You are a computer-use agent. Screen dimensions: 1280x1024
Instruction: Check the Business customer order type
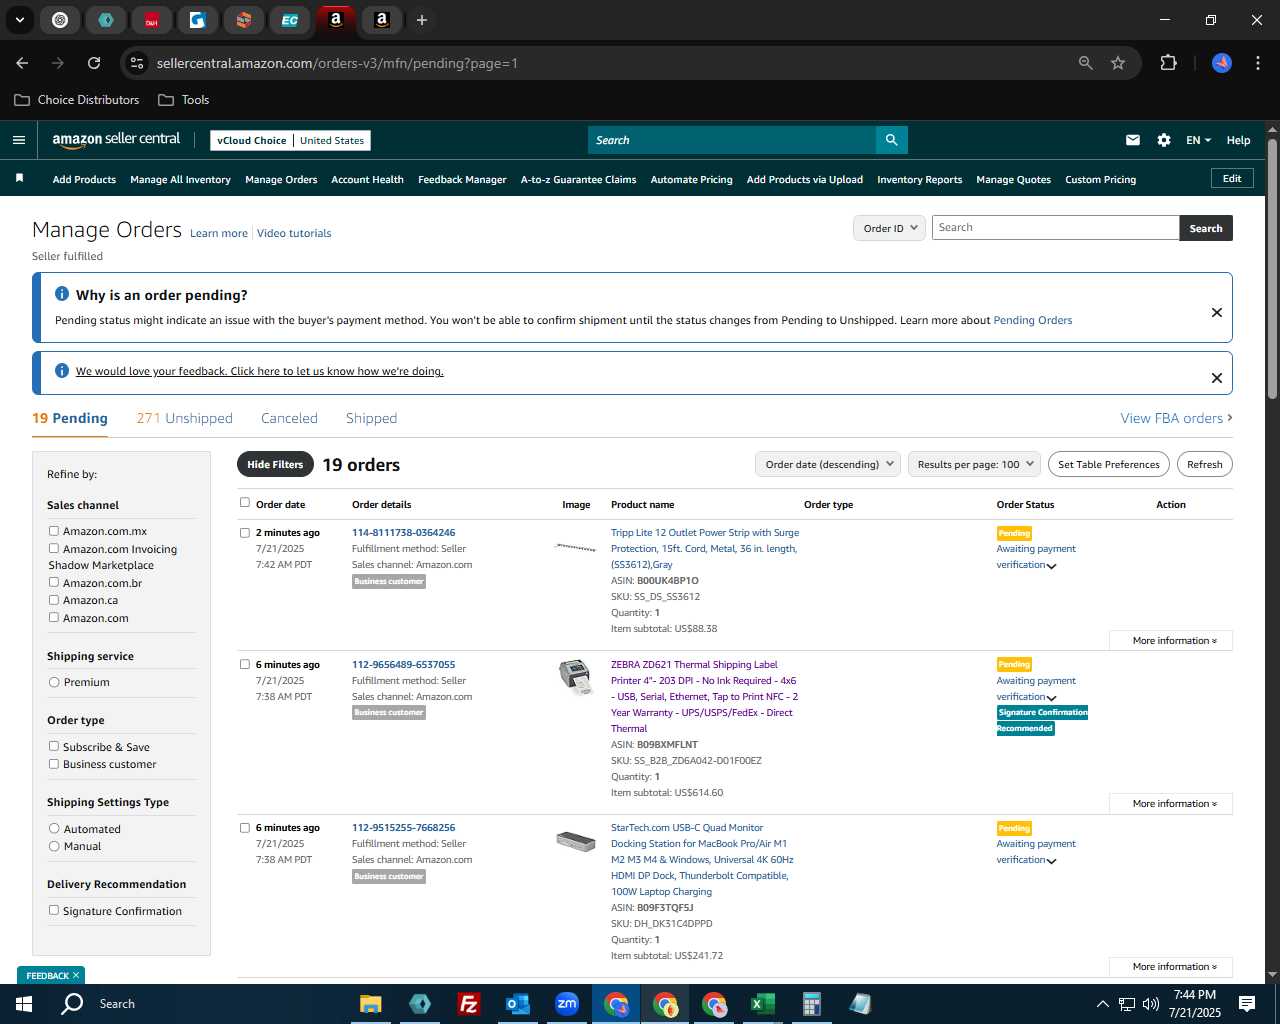54,764
